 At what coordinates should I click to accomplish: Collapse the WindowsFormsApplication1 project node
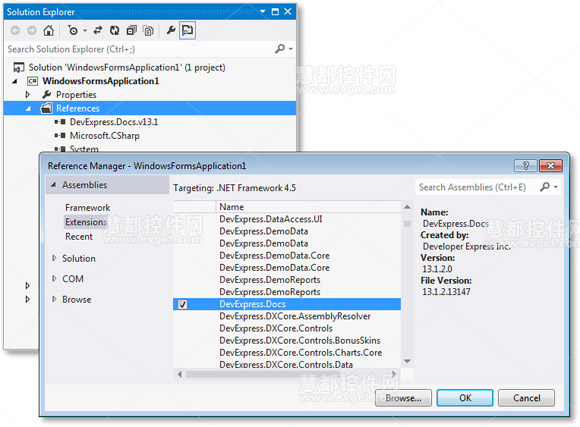(15, 81)
